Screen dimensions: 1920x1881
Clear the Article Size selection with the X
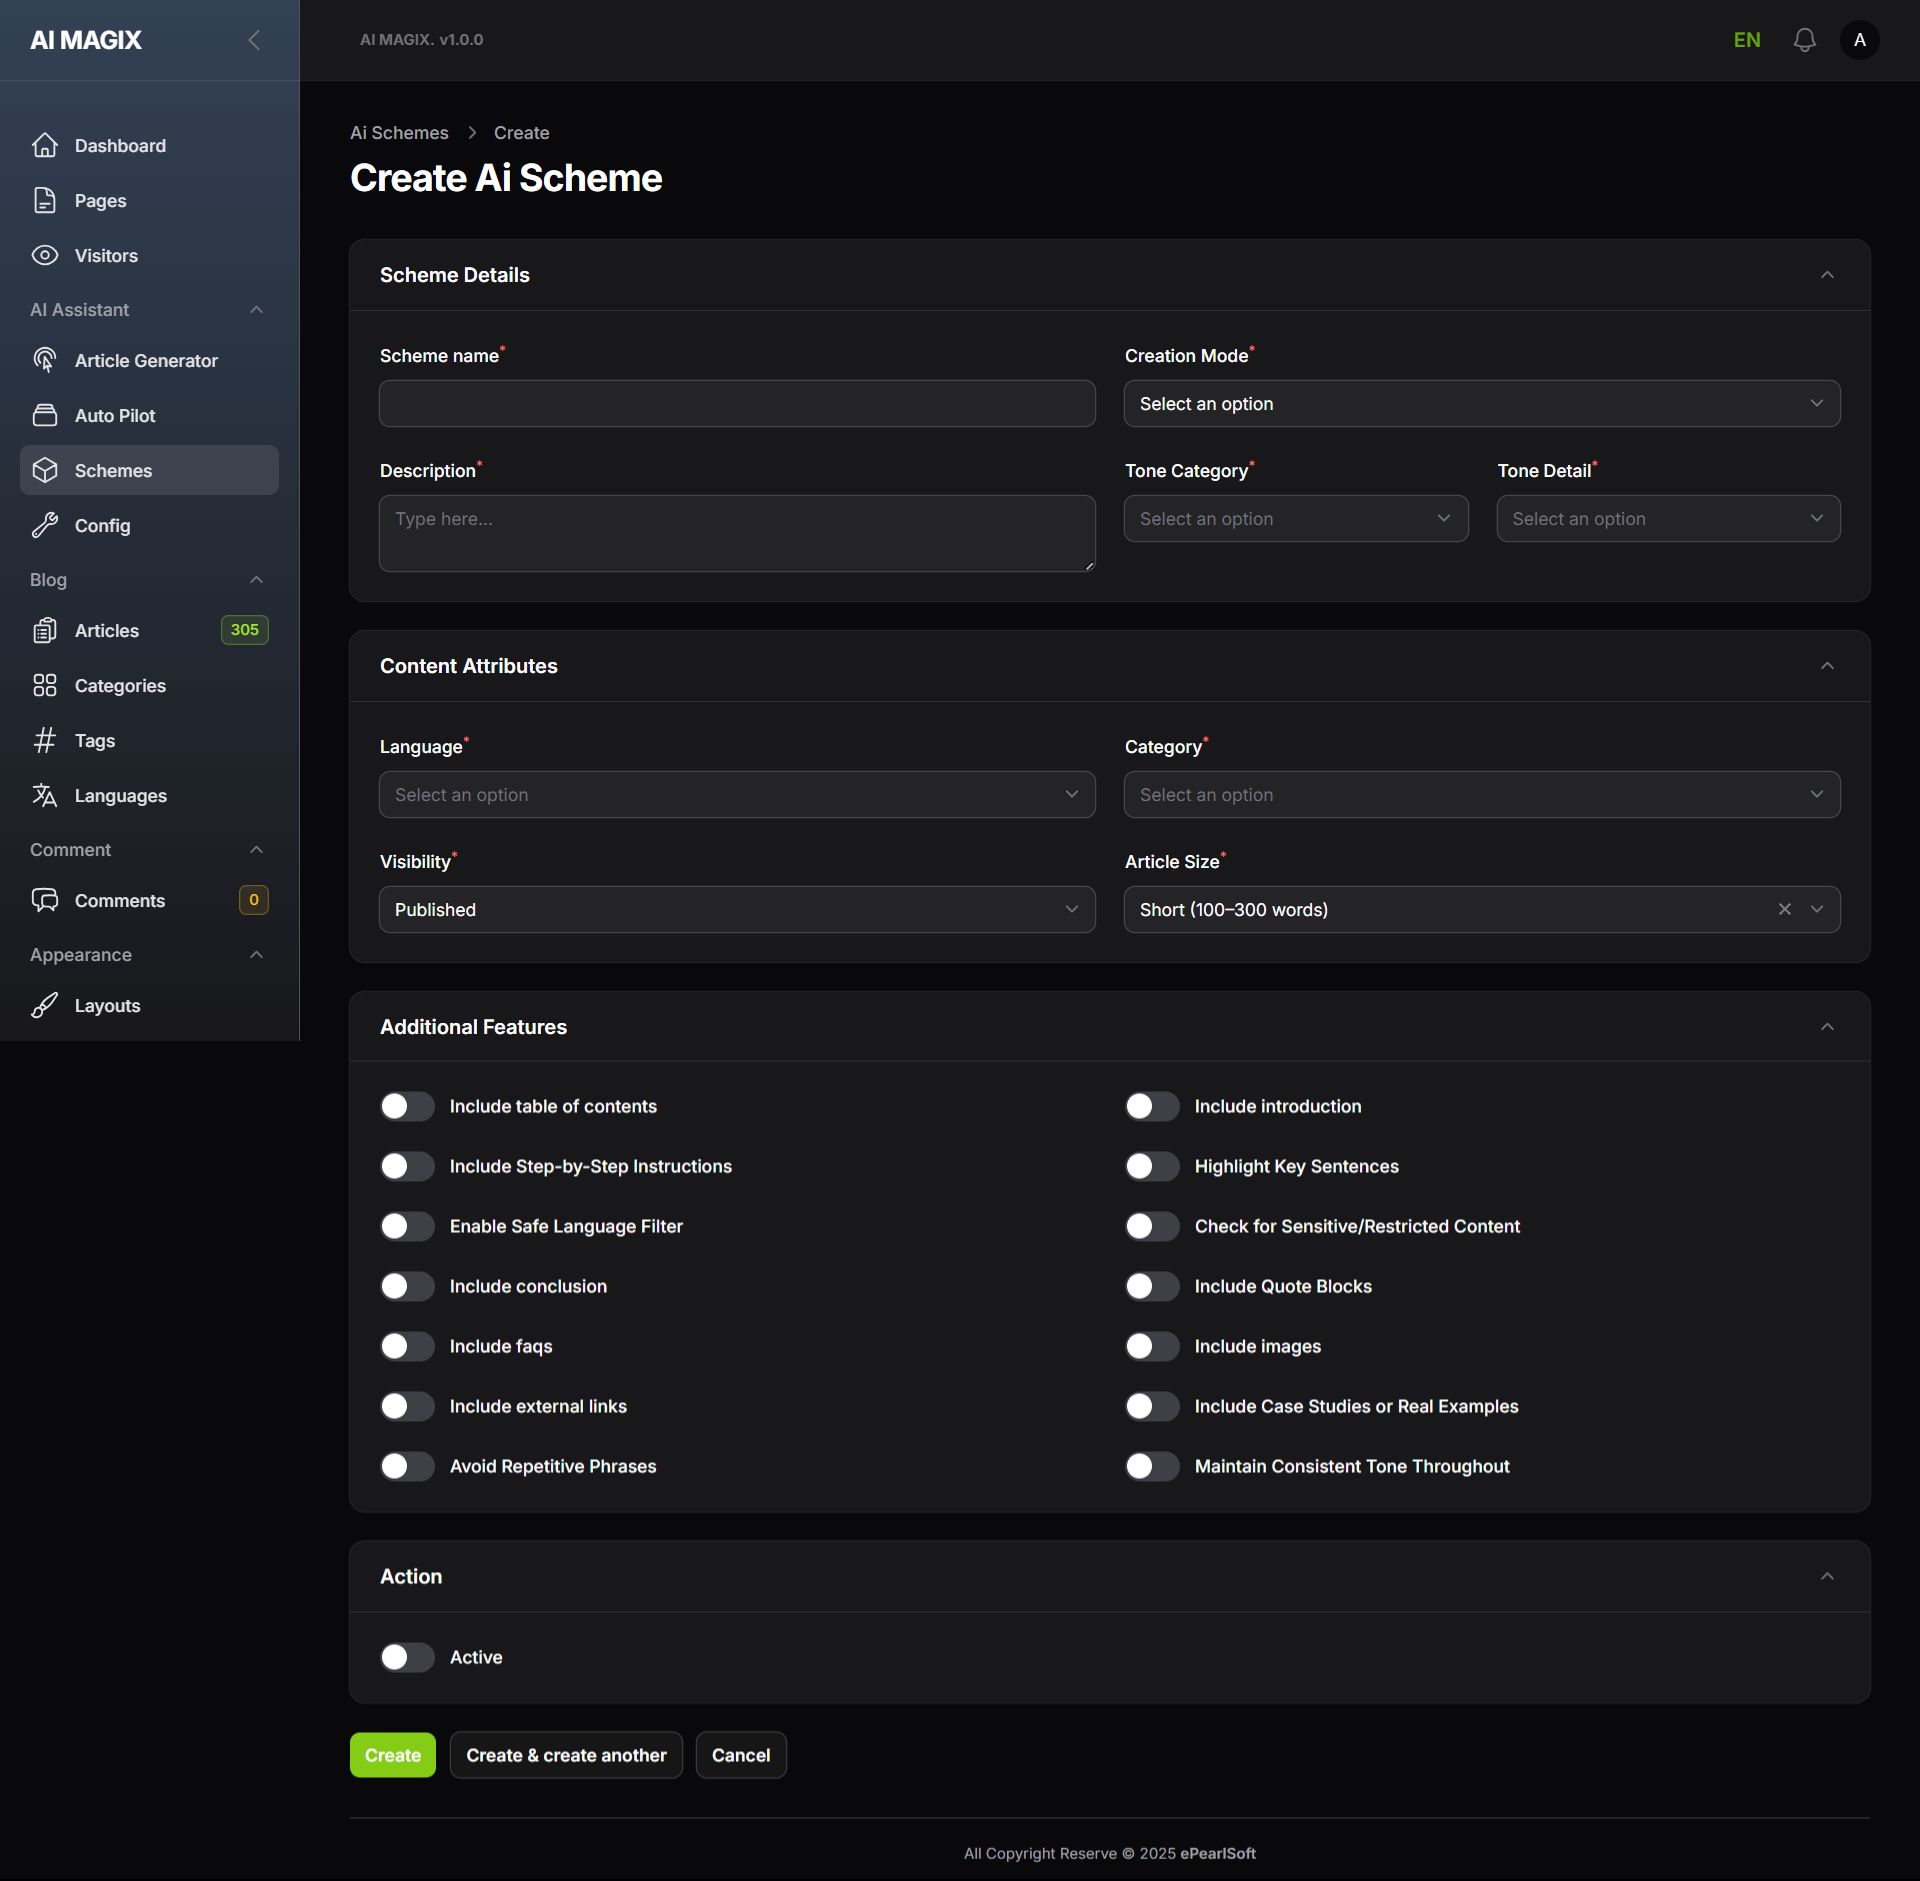click(1784, 909)
